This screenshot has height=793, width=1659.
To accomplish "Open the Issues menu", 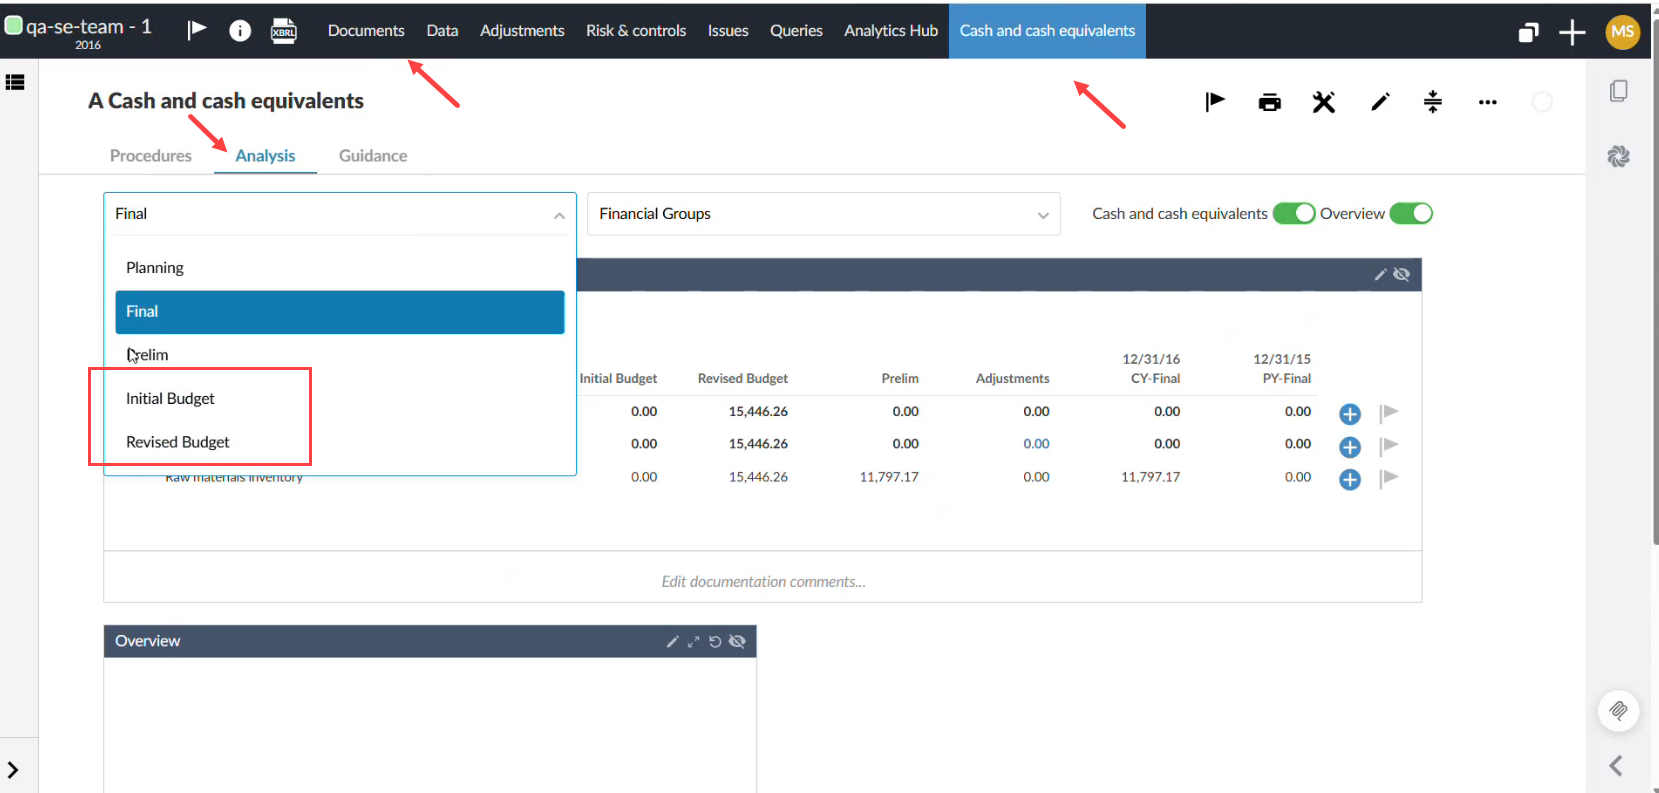I will tap(728, 31).
